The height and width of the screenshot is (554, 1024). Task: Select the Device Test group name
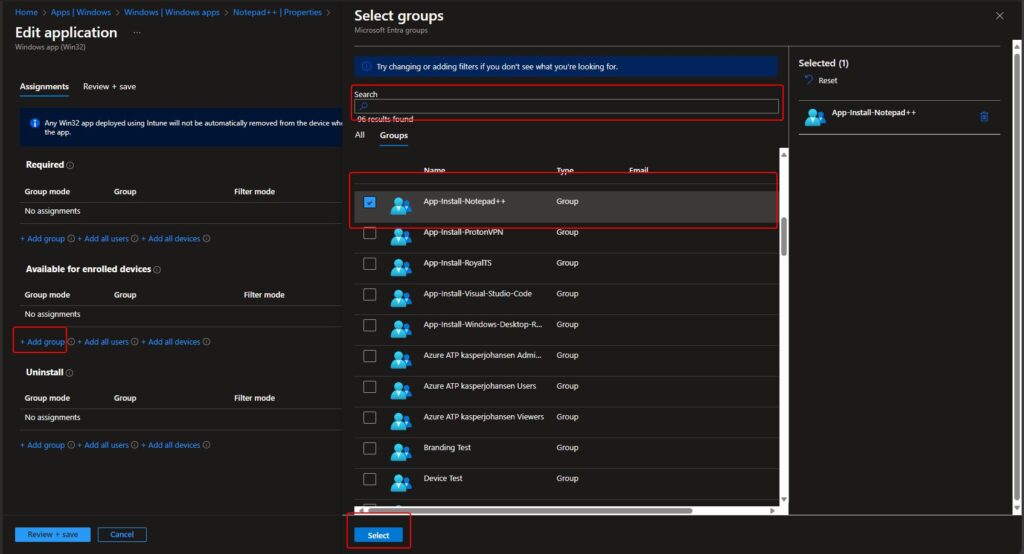[443, 478]
